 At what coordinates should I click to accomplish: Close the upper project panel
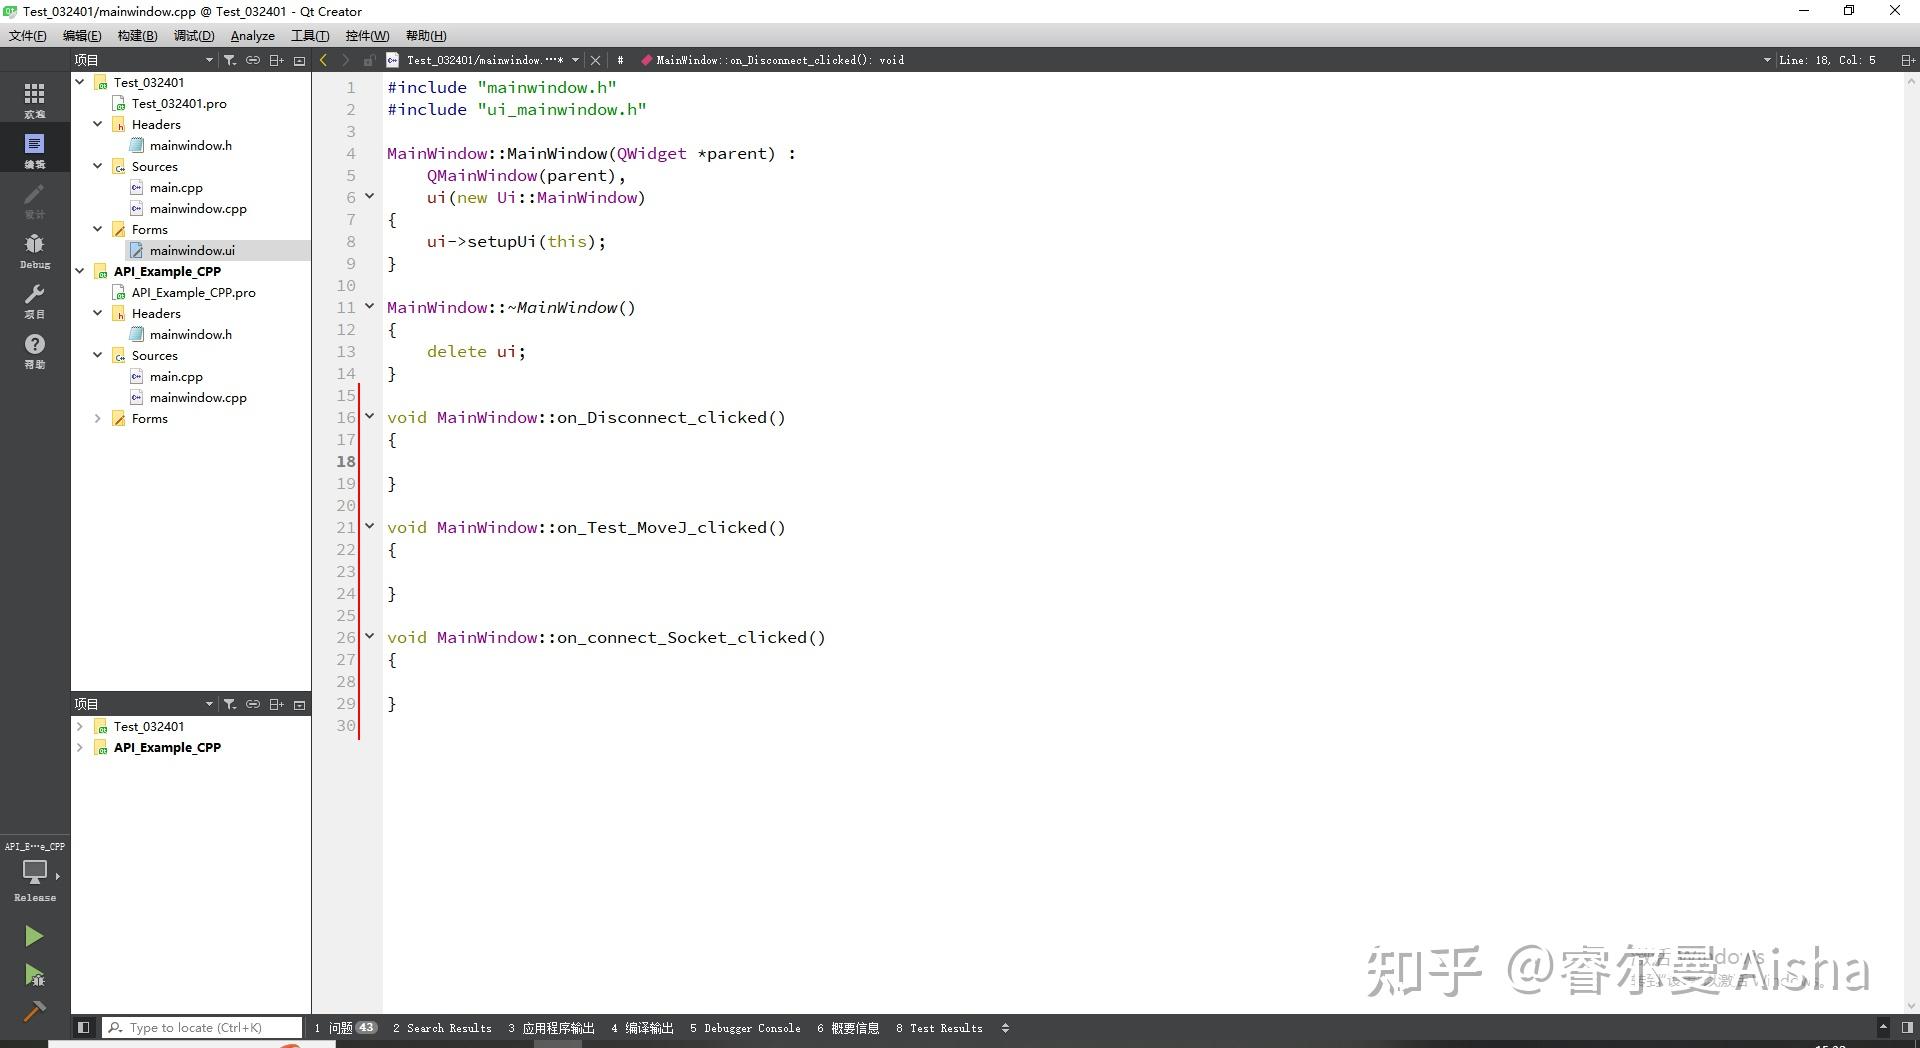(299, 60)
